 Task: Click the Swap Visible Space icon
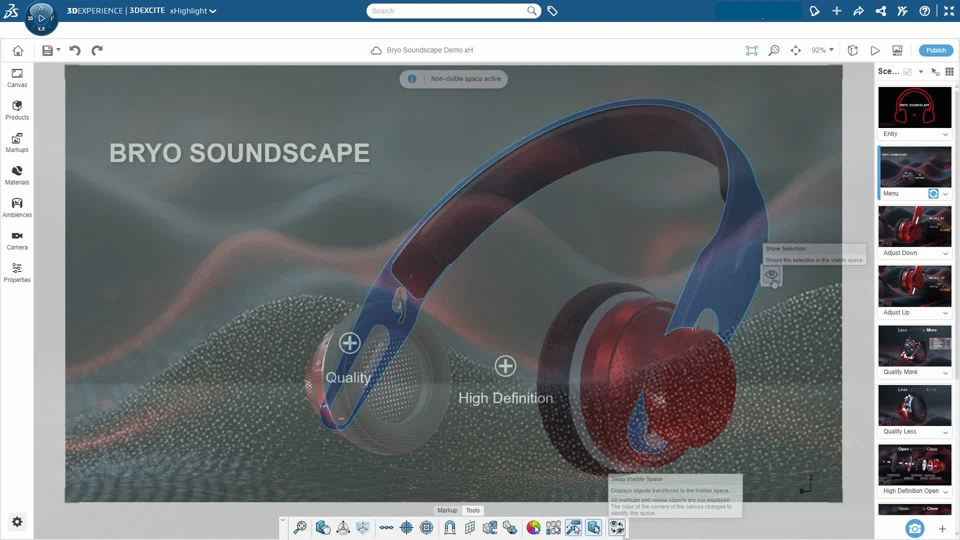click(x=617, y=527)
